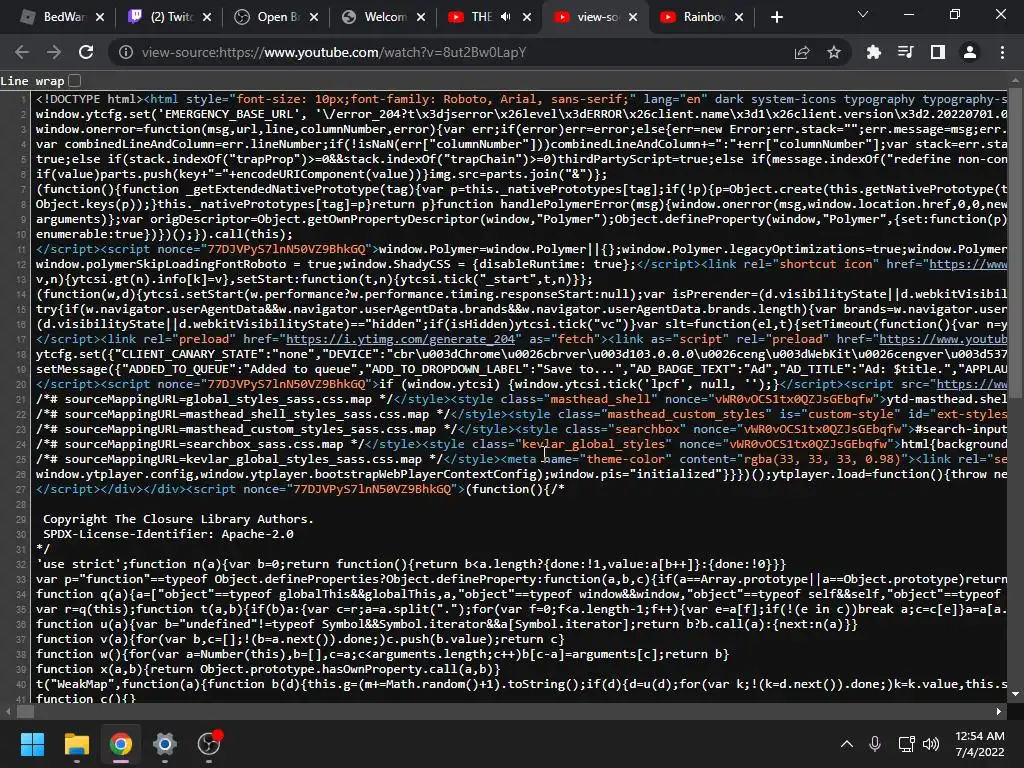Toggle the browser side panel icon
The image size is (1024, 768).
point(938,52)
